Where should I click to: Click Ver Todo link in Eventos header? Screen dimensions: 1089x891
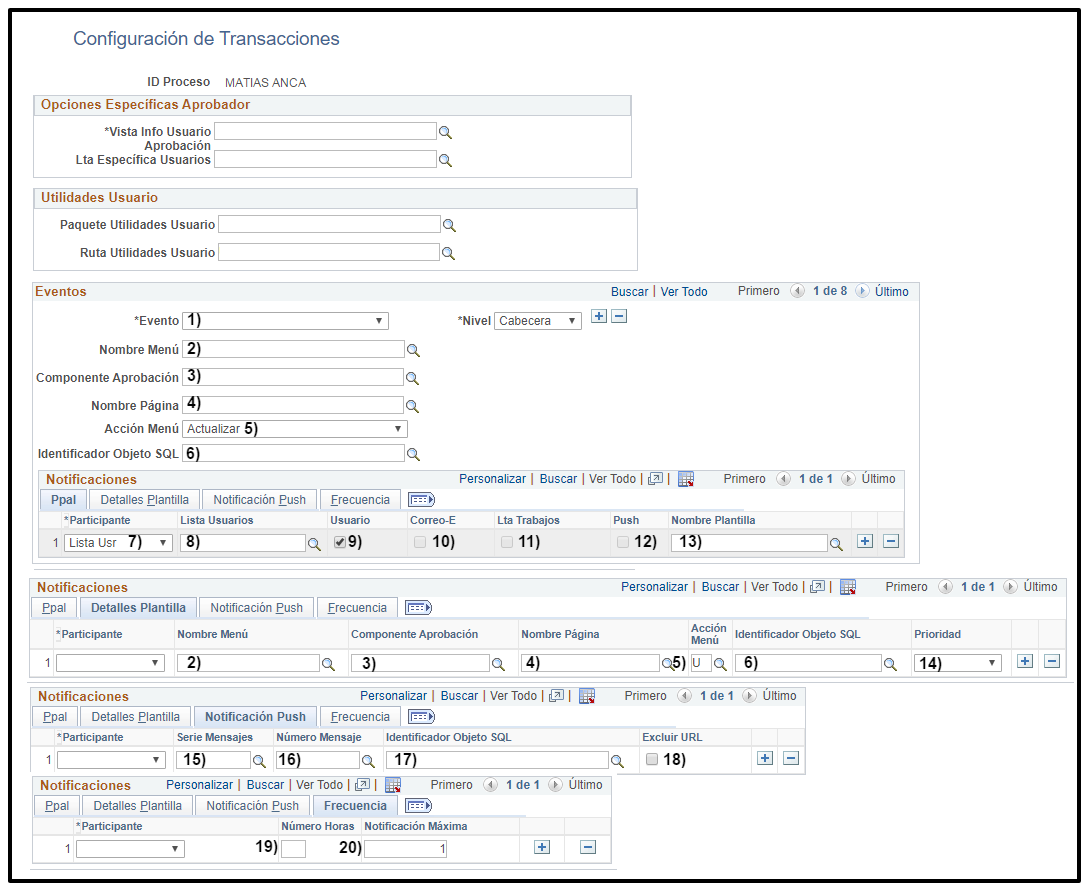coord(684,292)
